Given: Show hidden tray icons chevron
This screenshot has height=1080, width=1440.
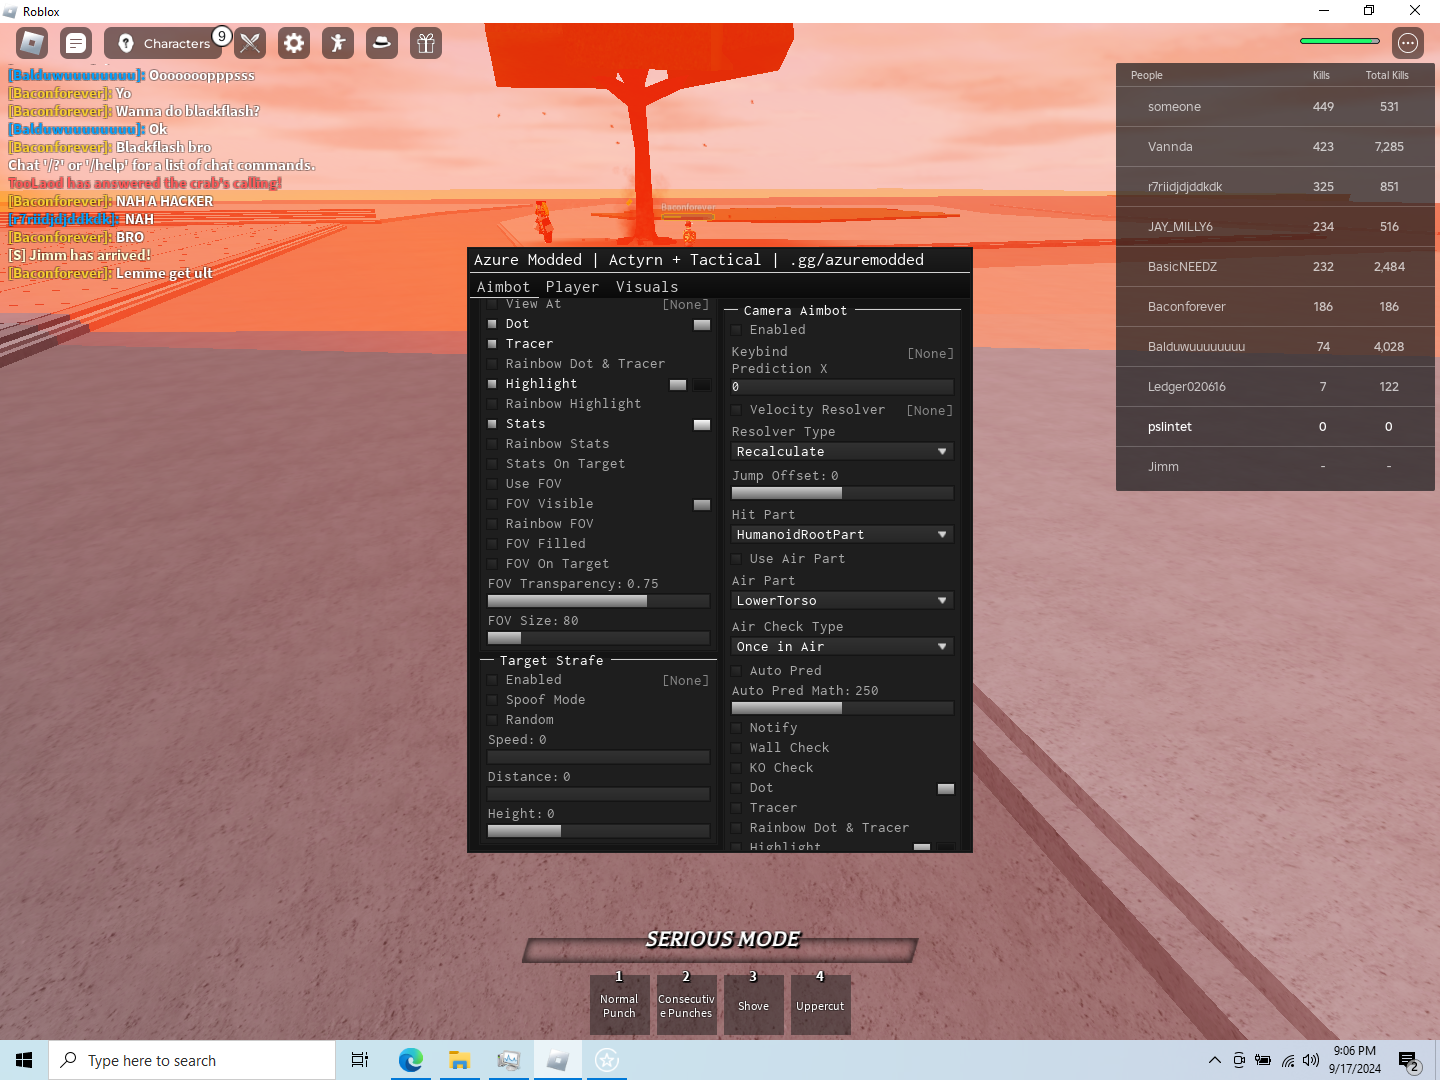Looking at the screenshot, I should (x=1214, y=1060).
